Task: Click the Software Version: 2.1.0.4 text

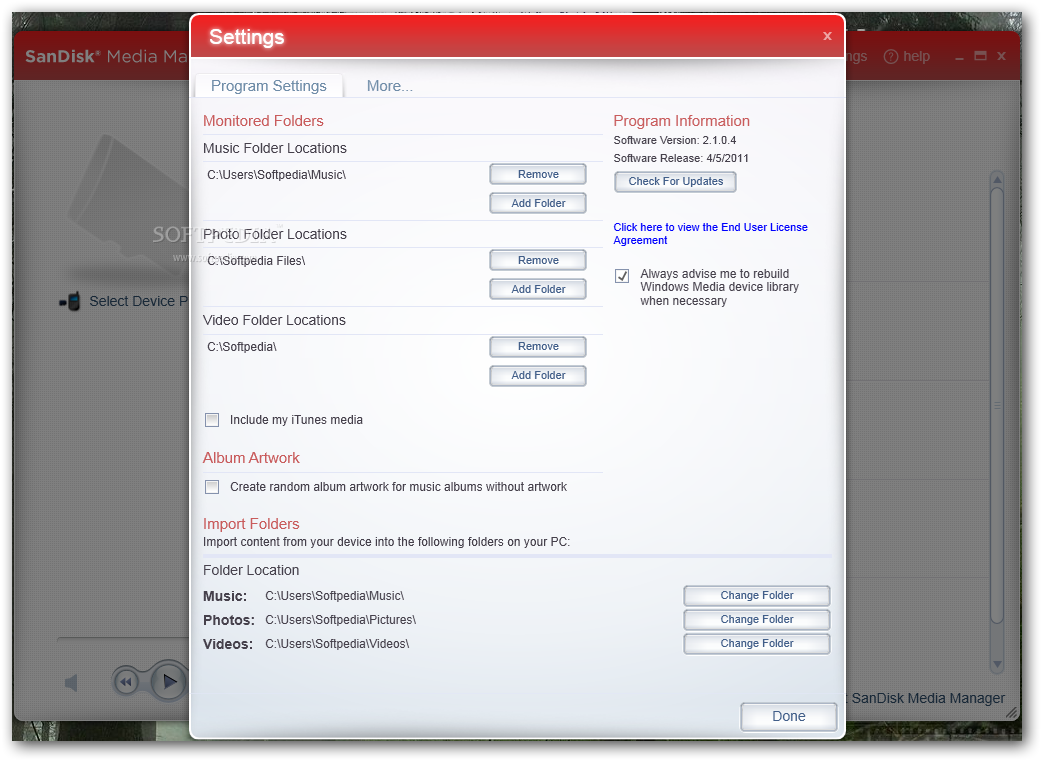Action: pos(675,140)
